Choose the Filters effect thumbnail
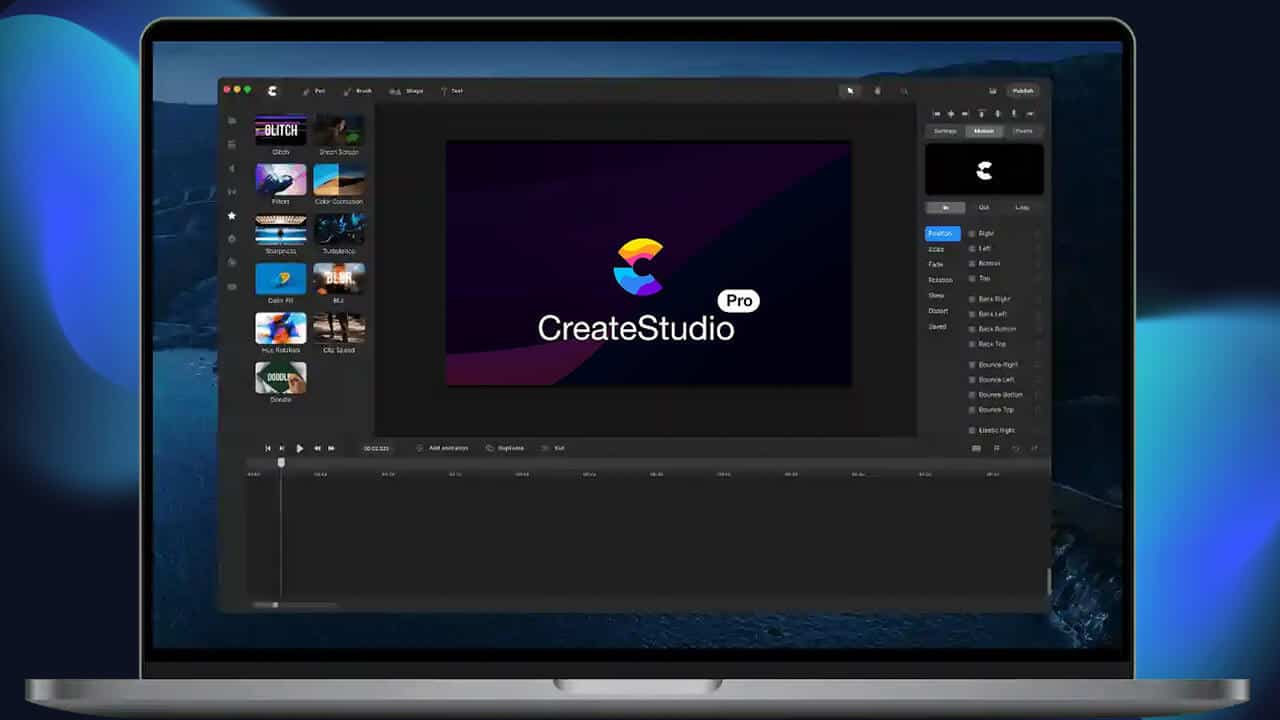Screen dimensions: 1280x720 (281, 180)
